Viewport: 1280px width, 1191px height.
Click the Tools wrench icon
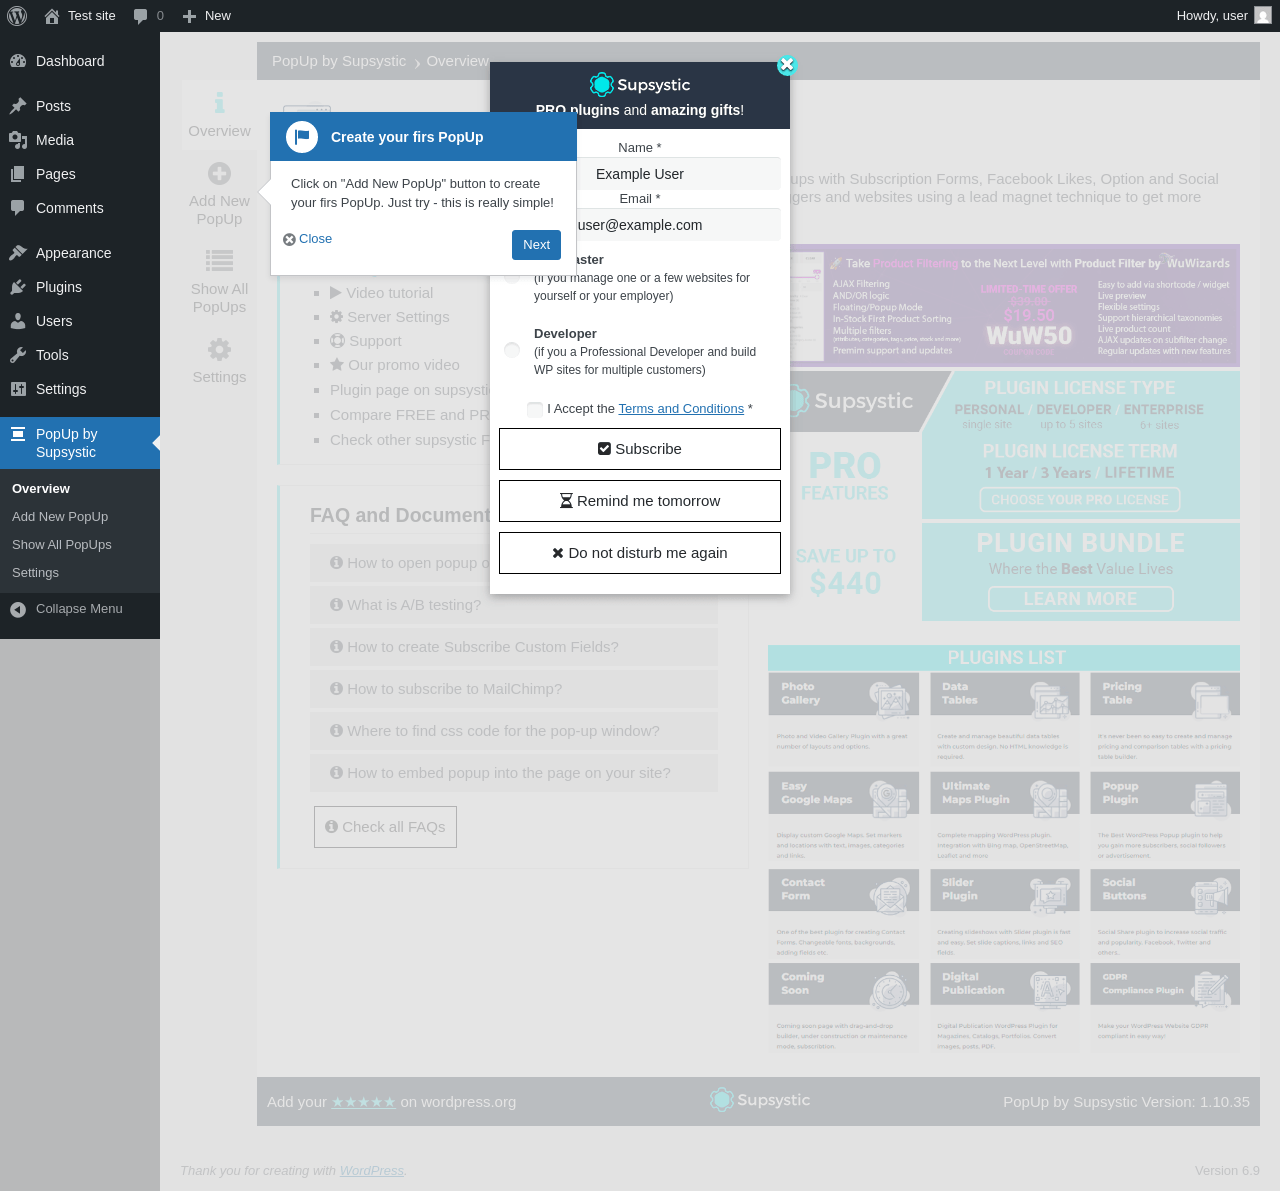coord(18,355)
